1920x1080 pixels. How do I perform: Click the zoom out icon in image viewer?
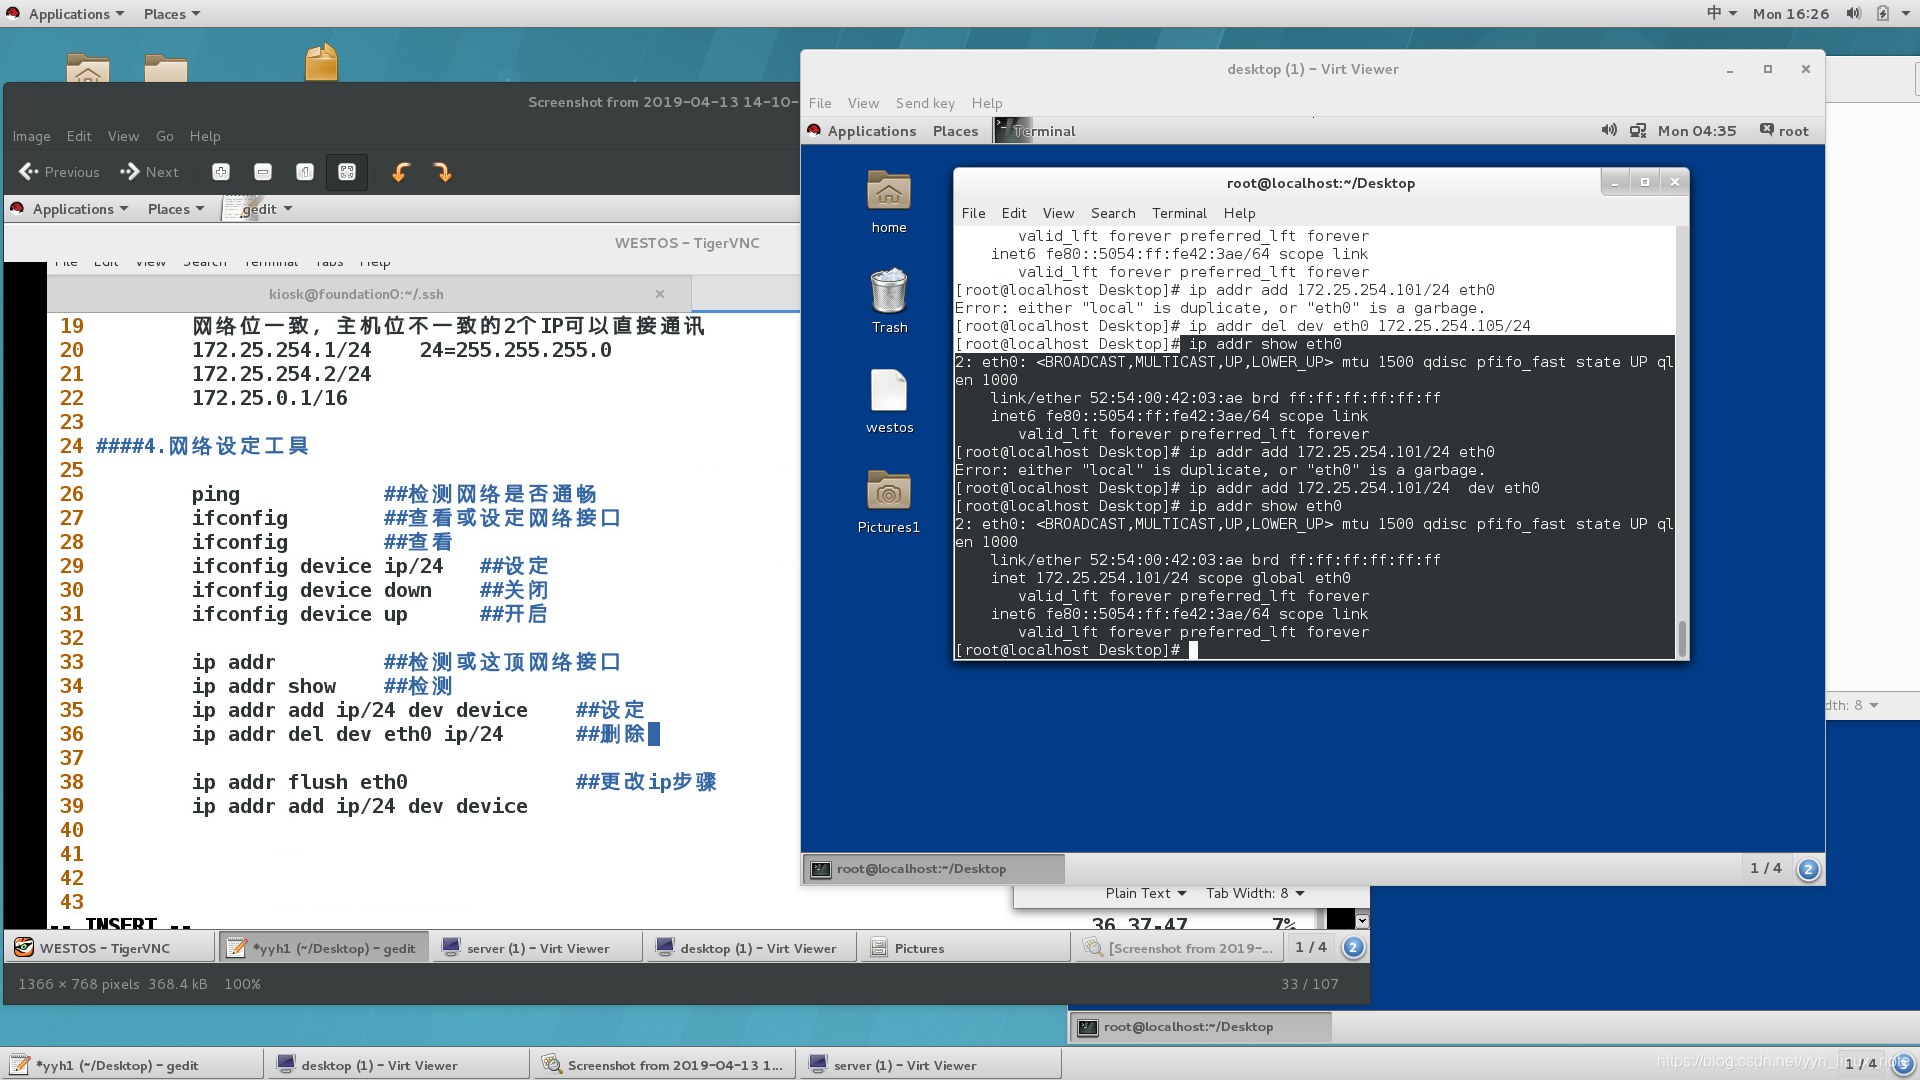[x=263, y=172]
